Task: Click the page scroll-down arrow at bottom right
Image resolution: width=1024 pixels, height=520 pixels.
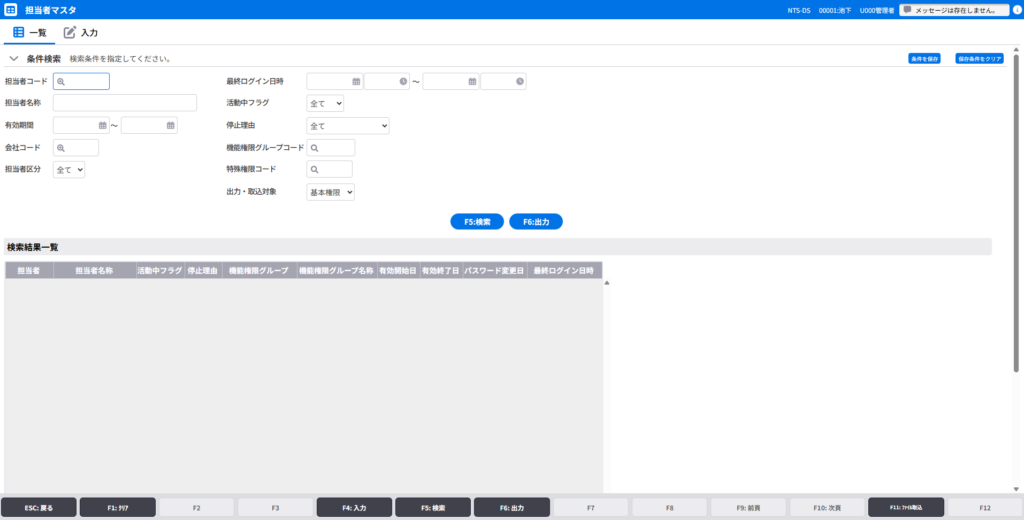Action: 1016,489
